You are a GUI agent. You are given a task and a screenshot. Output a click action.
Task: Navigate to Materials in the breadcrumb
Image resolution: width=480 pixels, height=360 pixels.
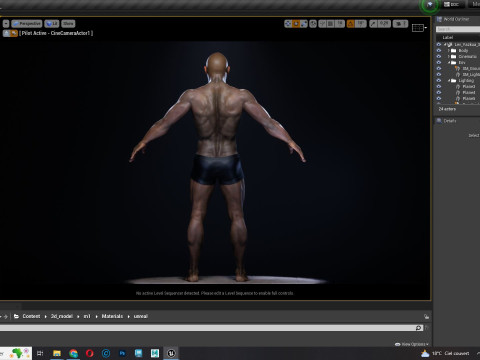[x=112, y=316]
